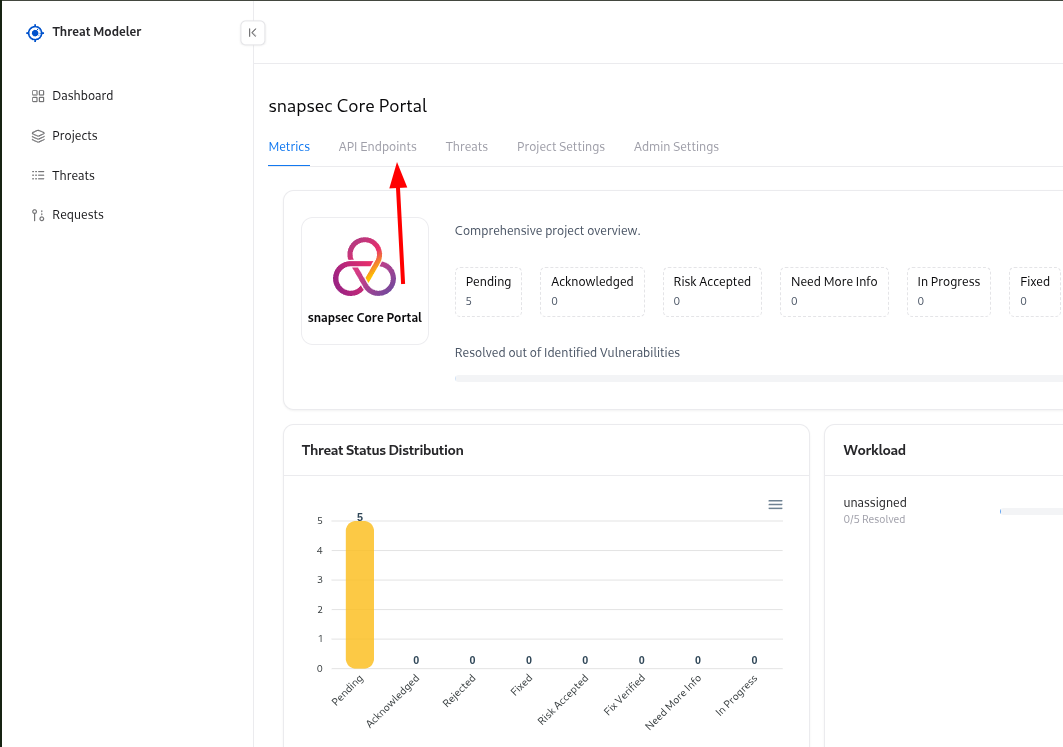1063x747 pixels.
Task: Click the snapsec Core Portal page heading
Action: click(348, 106)
